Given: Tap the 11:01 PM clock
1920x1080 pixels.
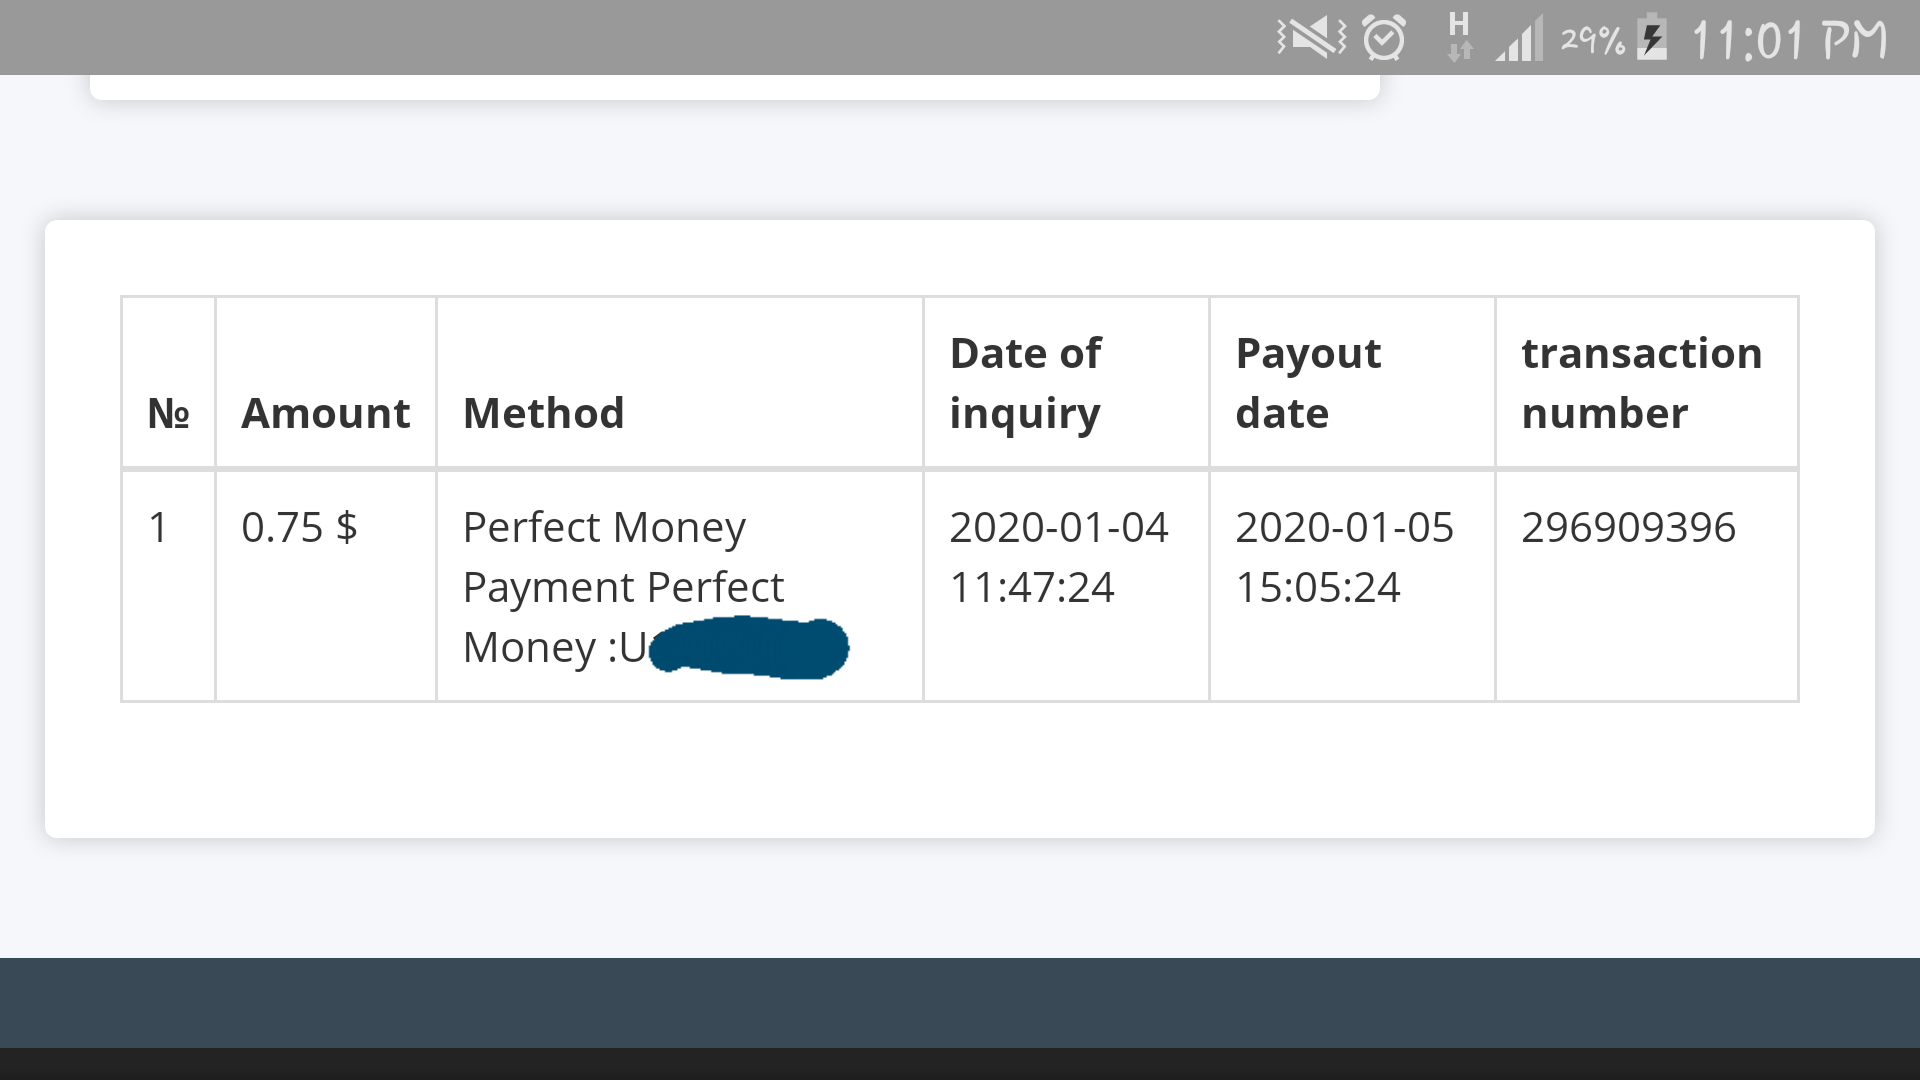Looking at the screenshot, I should (1789, 40).
